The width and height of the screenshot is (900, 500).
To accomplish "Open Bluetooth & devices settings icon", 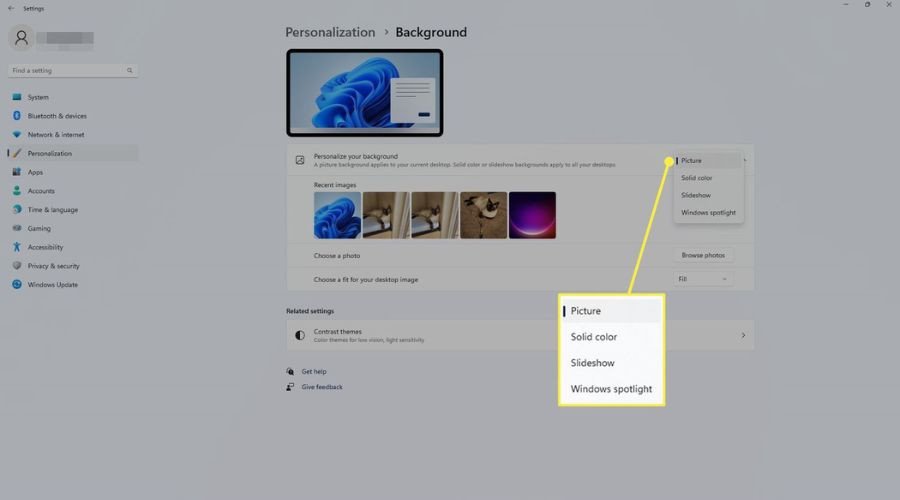I will pyautogui.click(x=17, y=116).
